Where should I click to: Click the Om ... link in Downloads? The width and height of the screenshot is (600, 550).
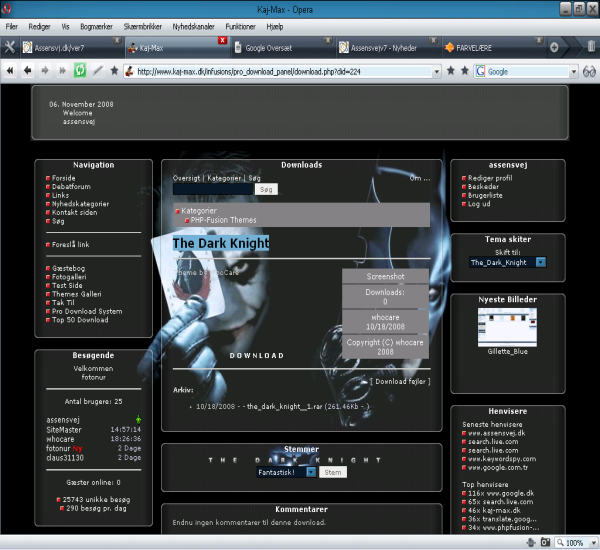(420, 178)
